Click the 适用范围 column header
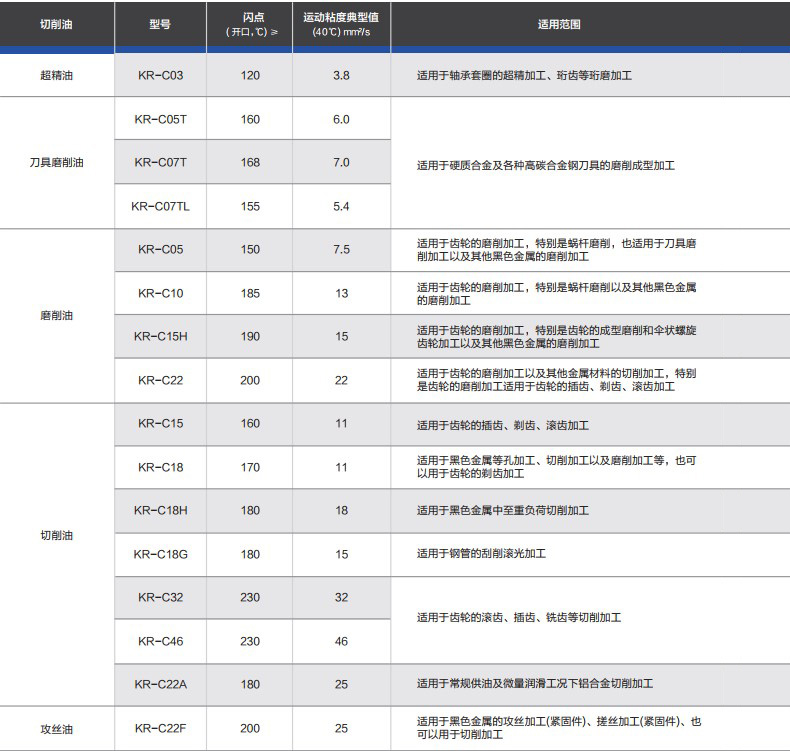Image resolution: width=790 pixels, height=751 pixels. tap(558, 24)
